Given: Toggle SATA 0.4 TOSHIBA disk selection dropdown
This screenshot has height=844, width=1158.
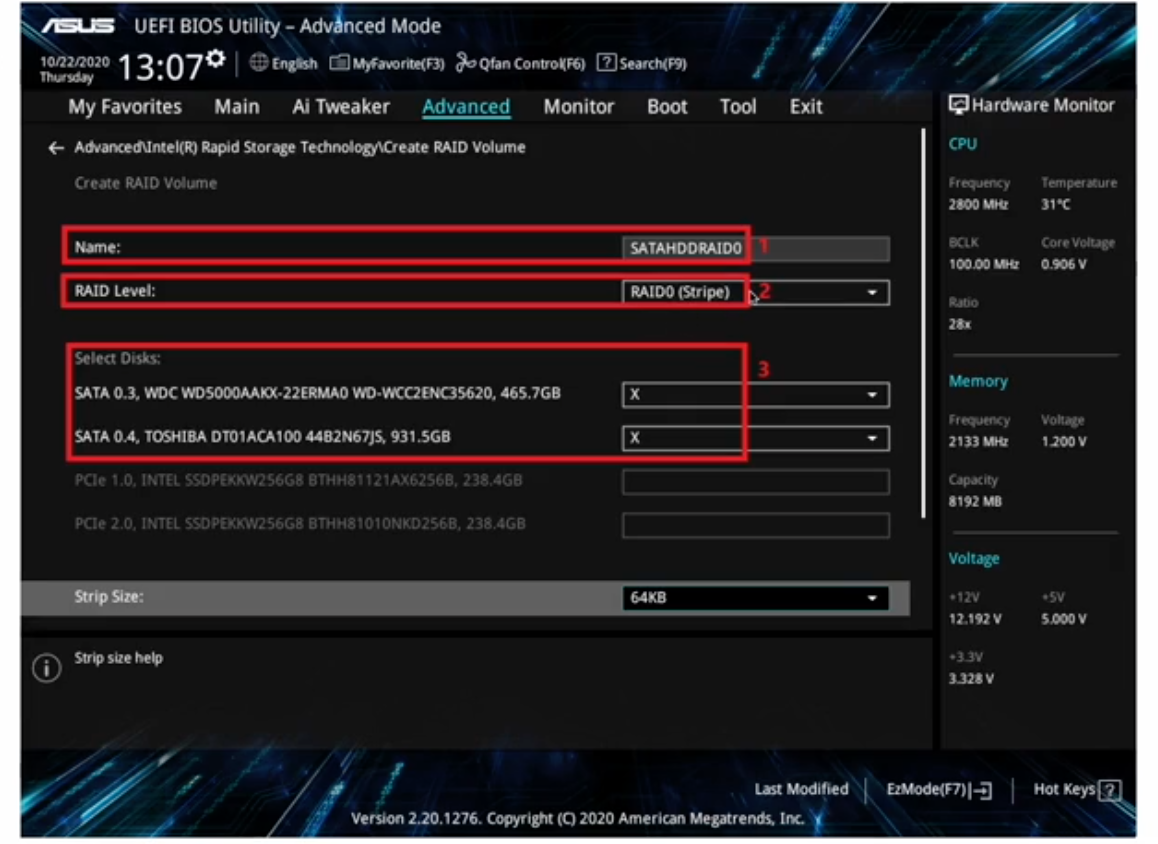Looking at the screenshot, I should (x=756, y=439).
